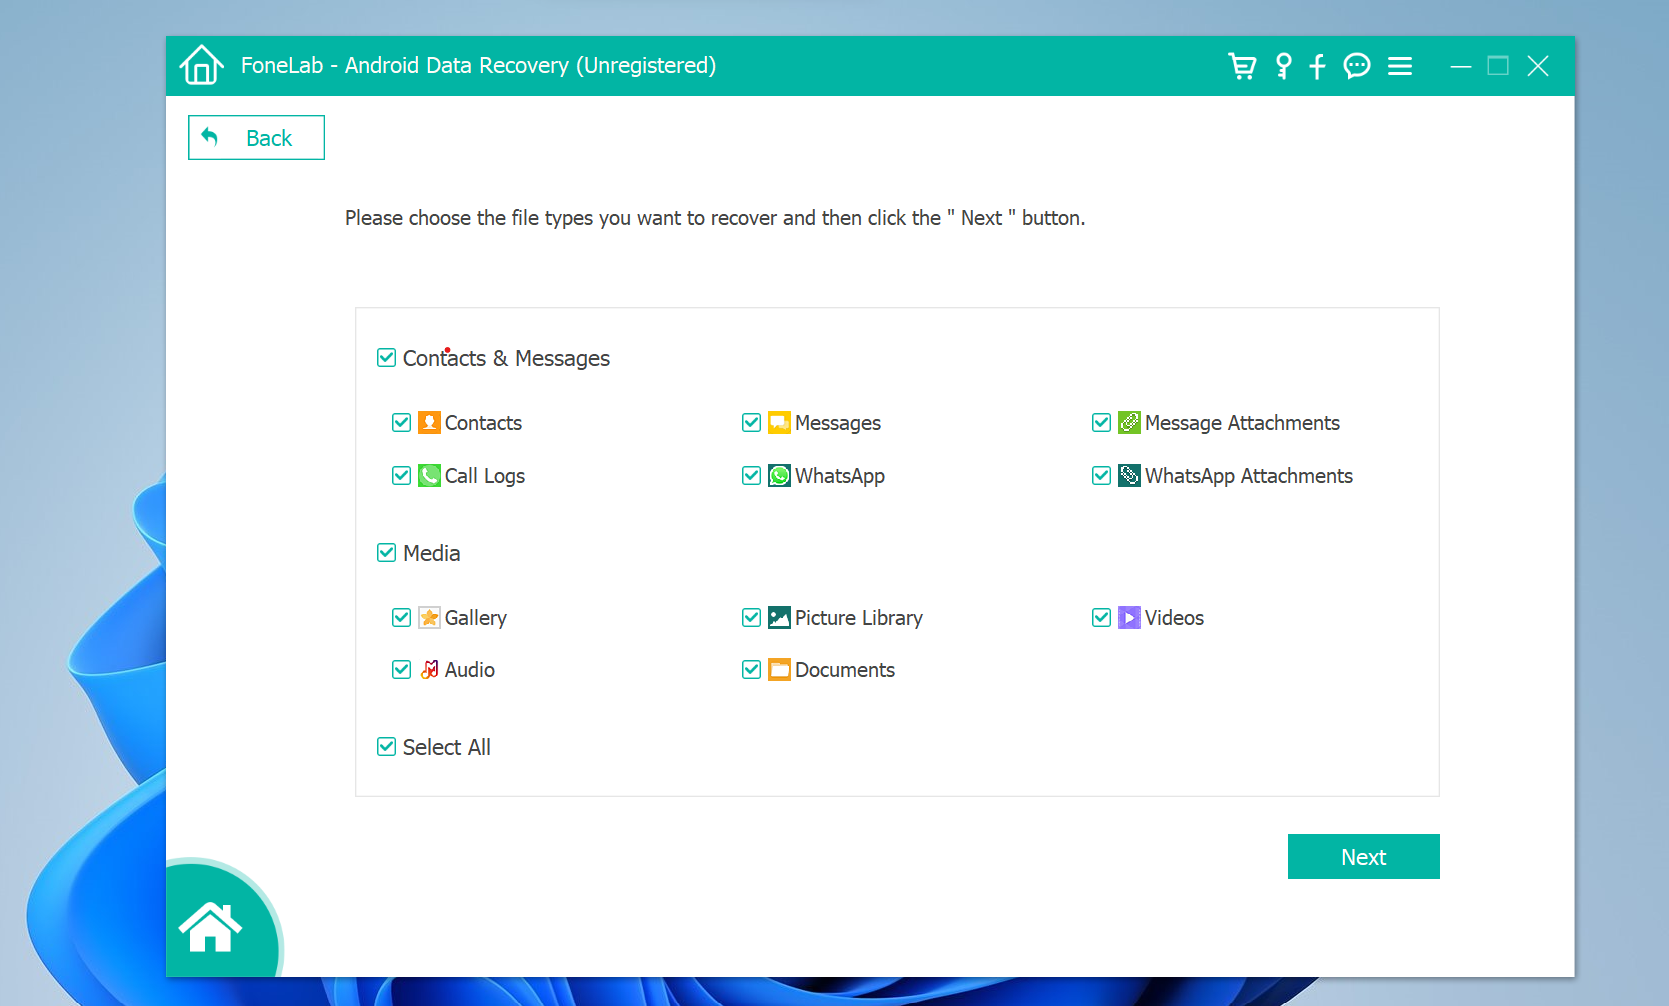Uncheck the Contacts checkbox
1669x1006 pixels.
tap(401, 422)
